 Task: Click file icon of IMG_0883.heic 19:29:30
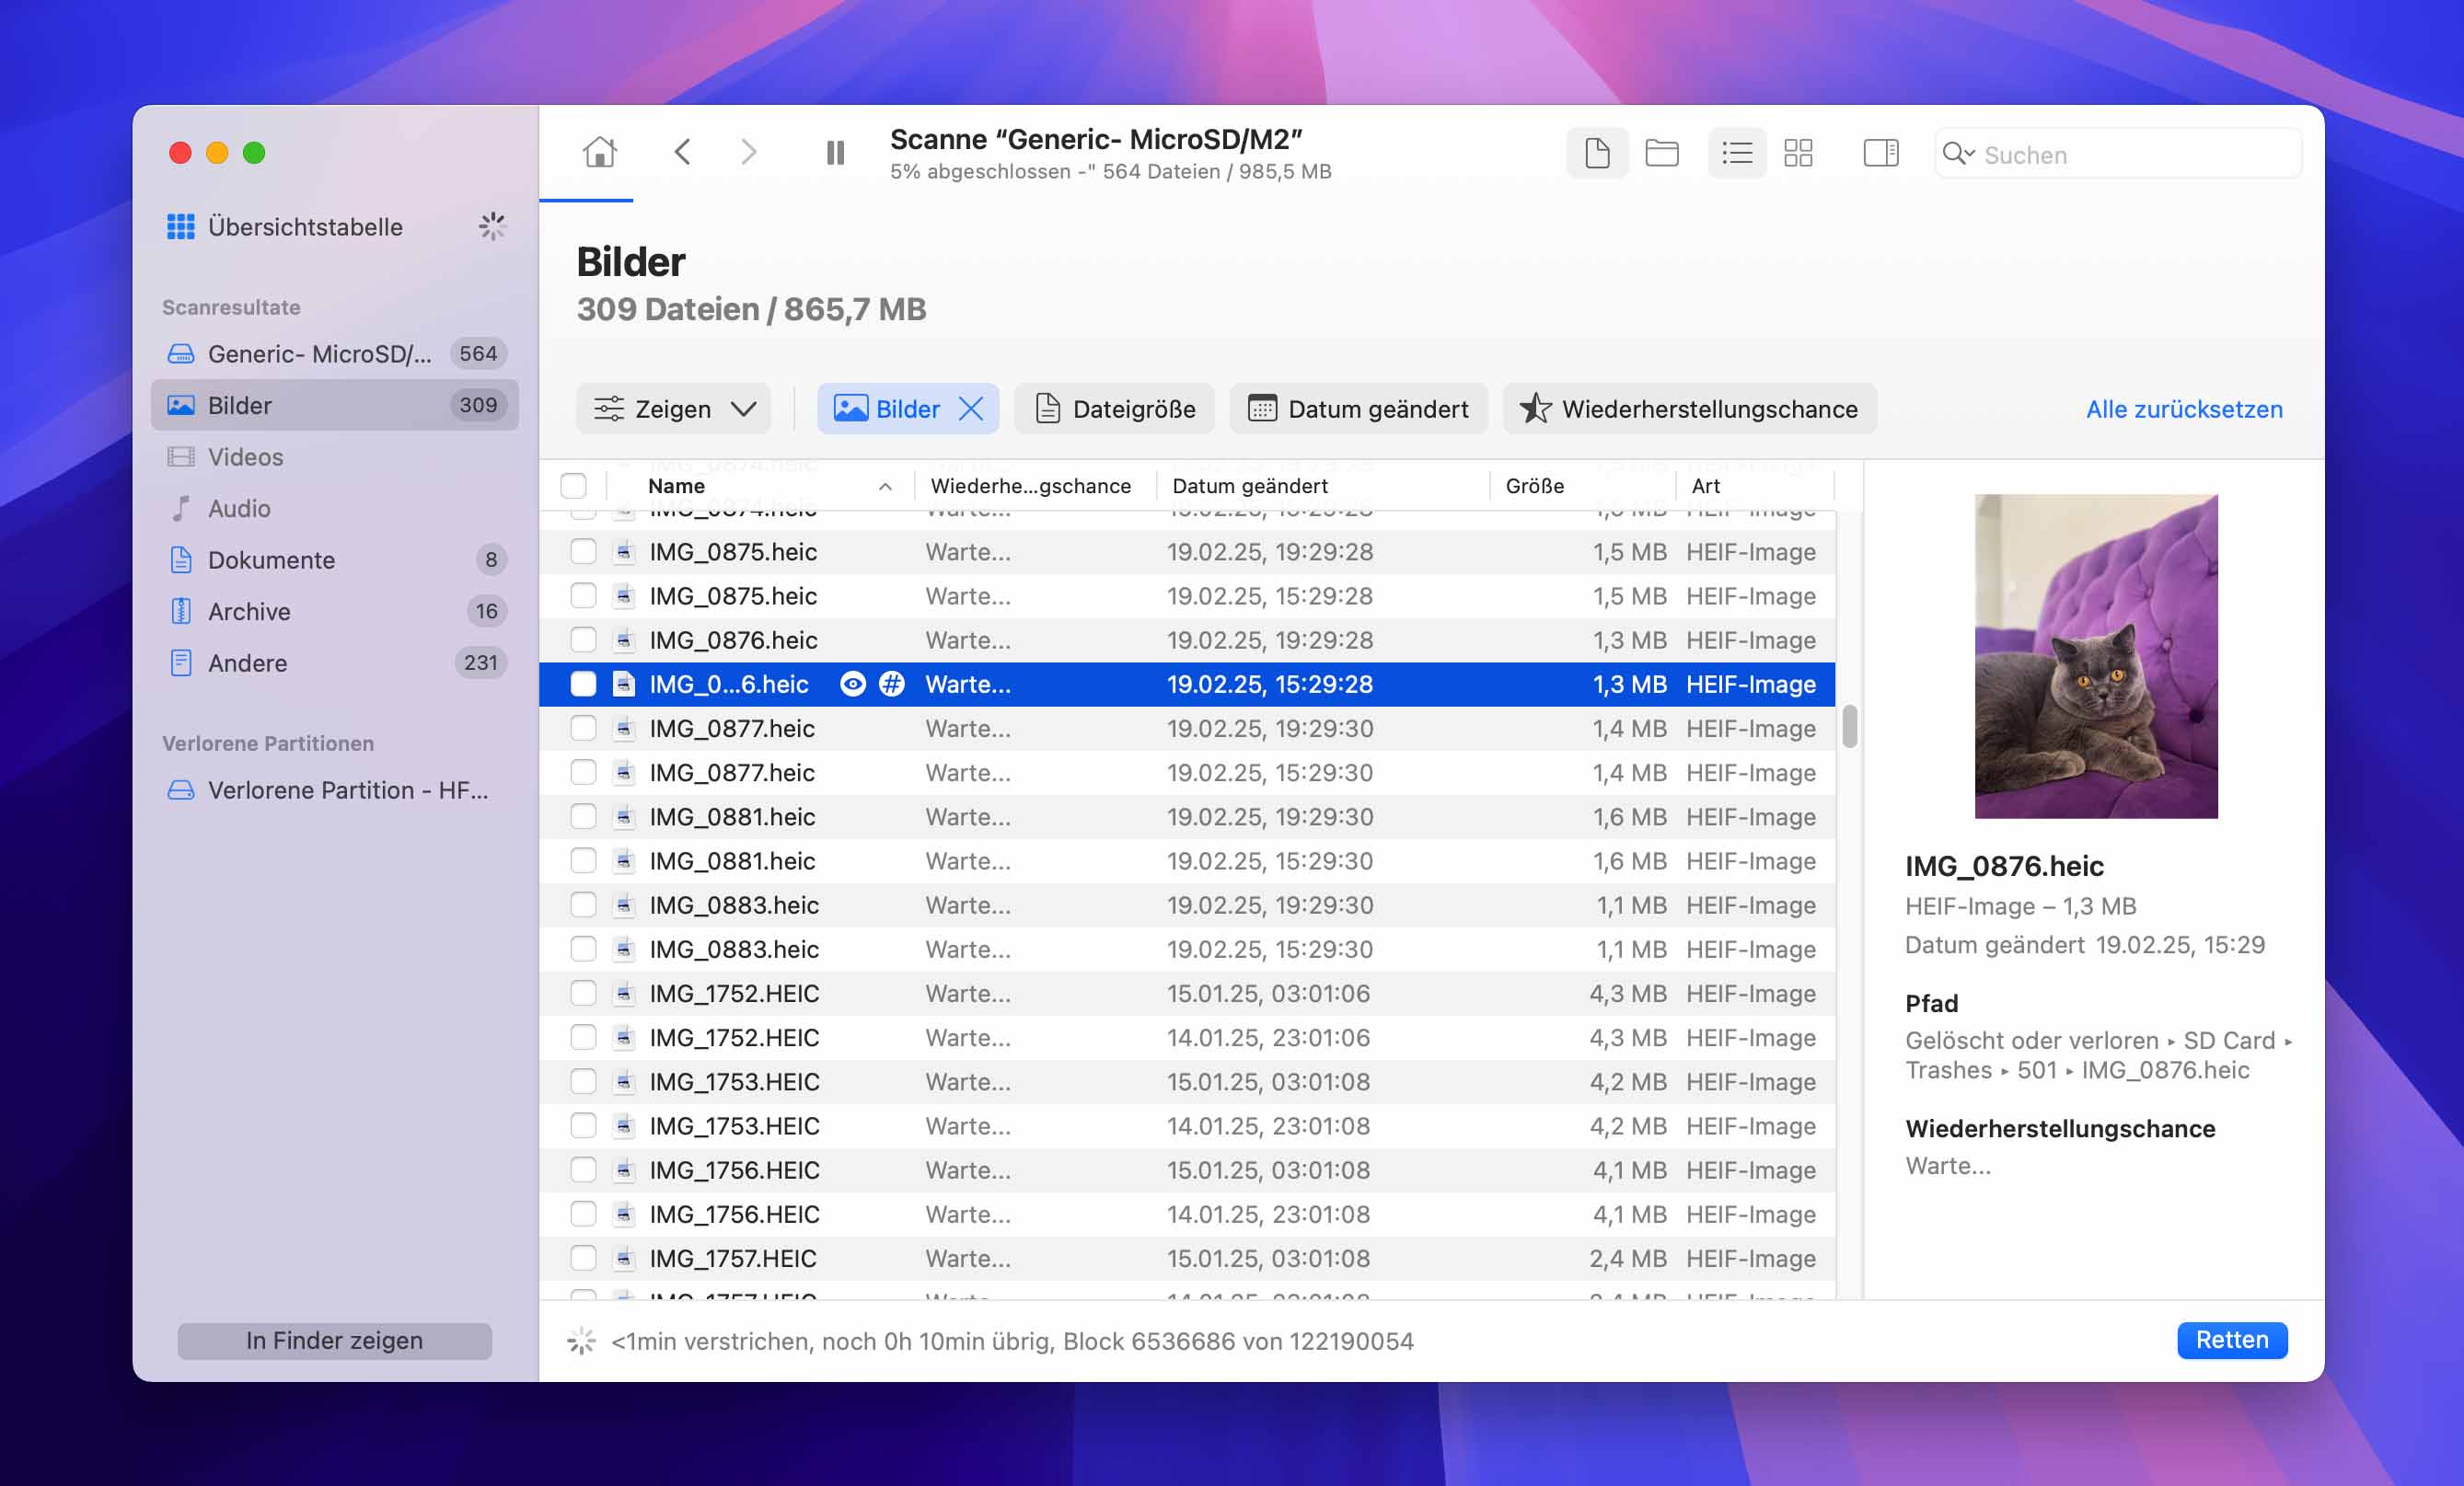point(624,905)
